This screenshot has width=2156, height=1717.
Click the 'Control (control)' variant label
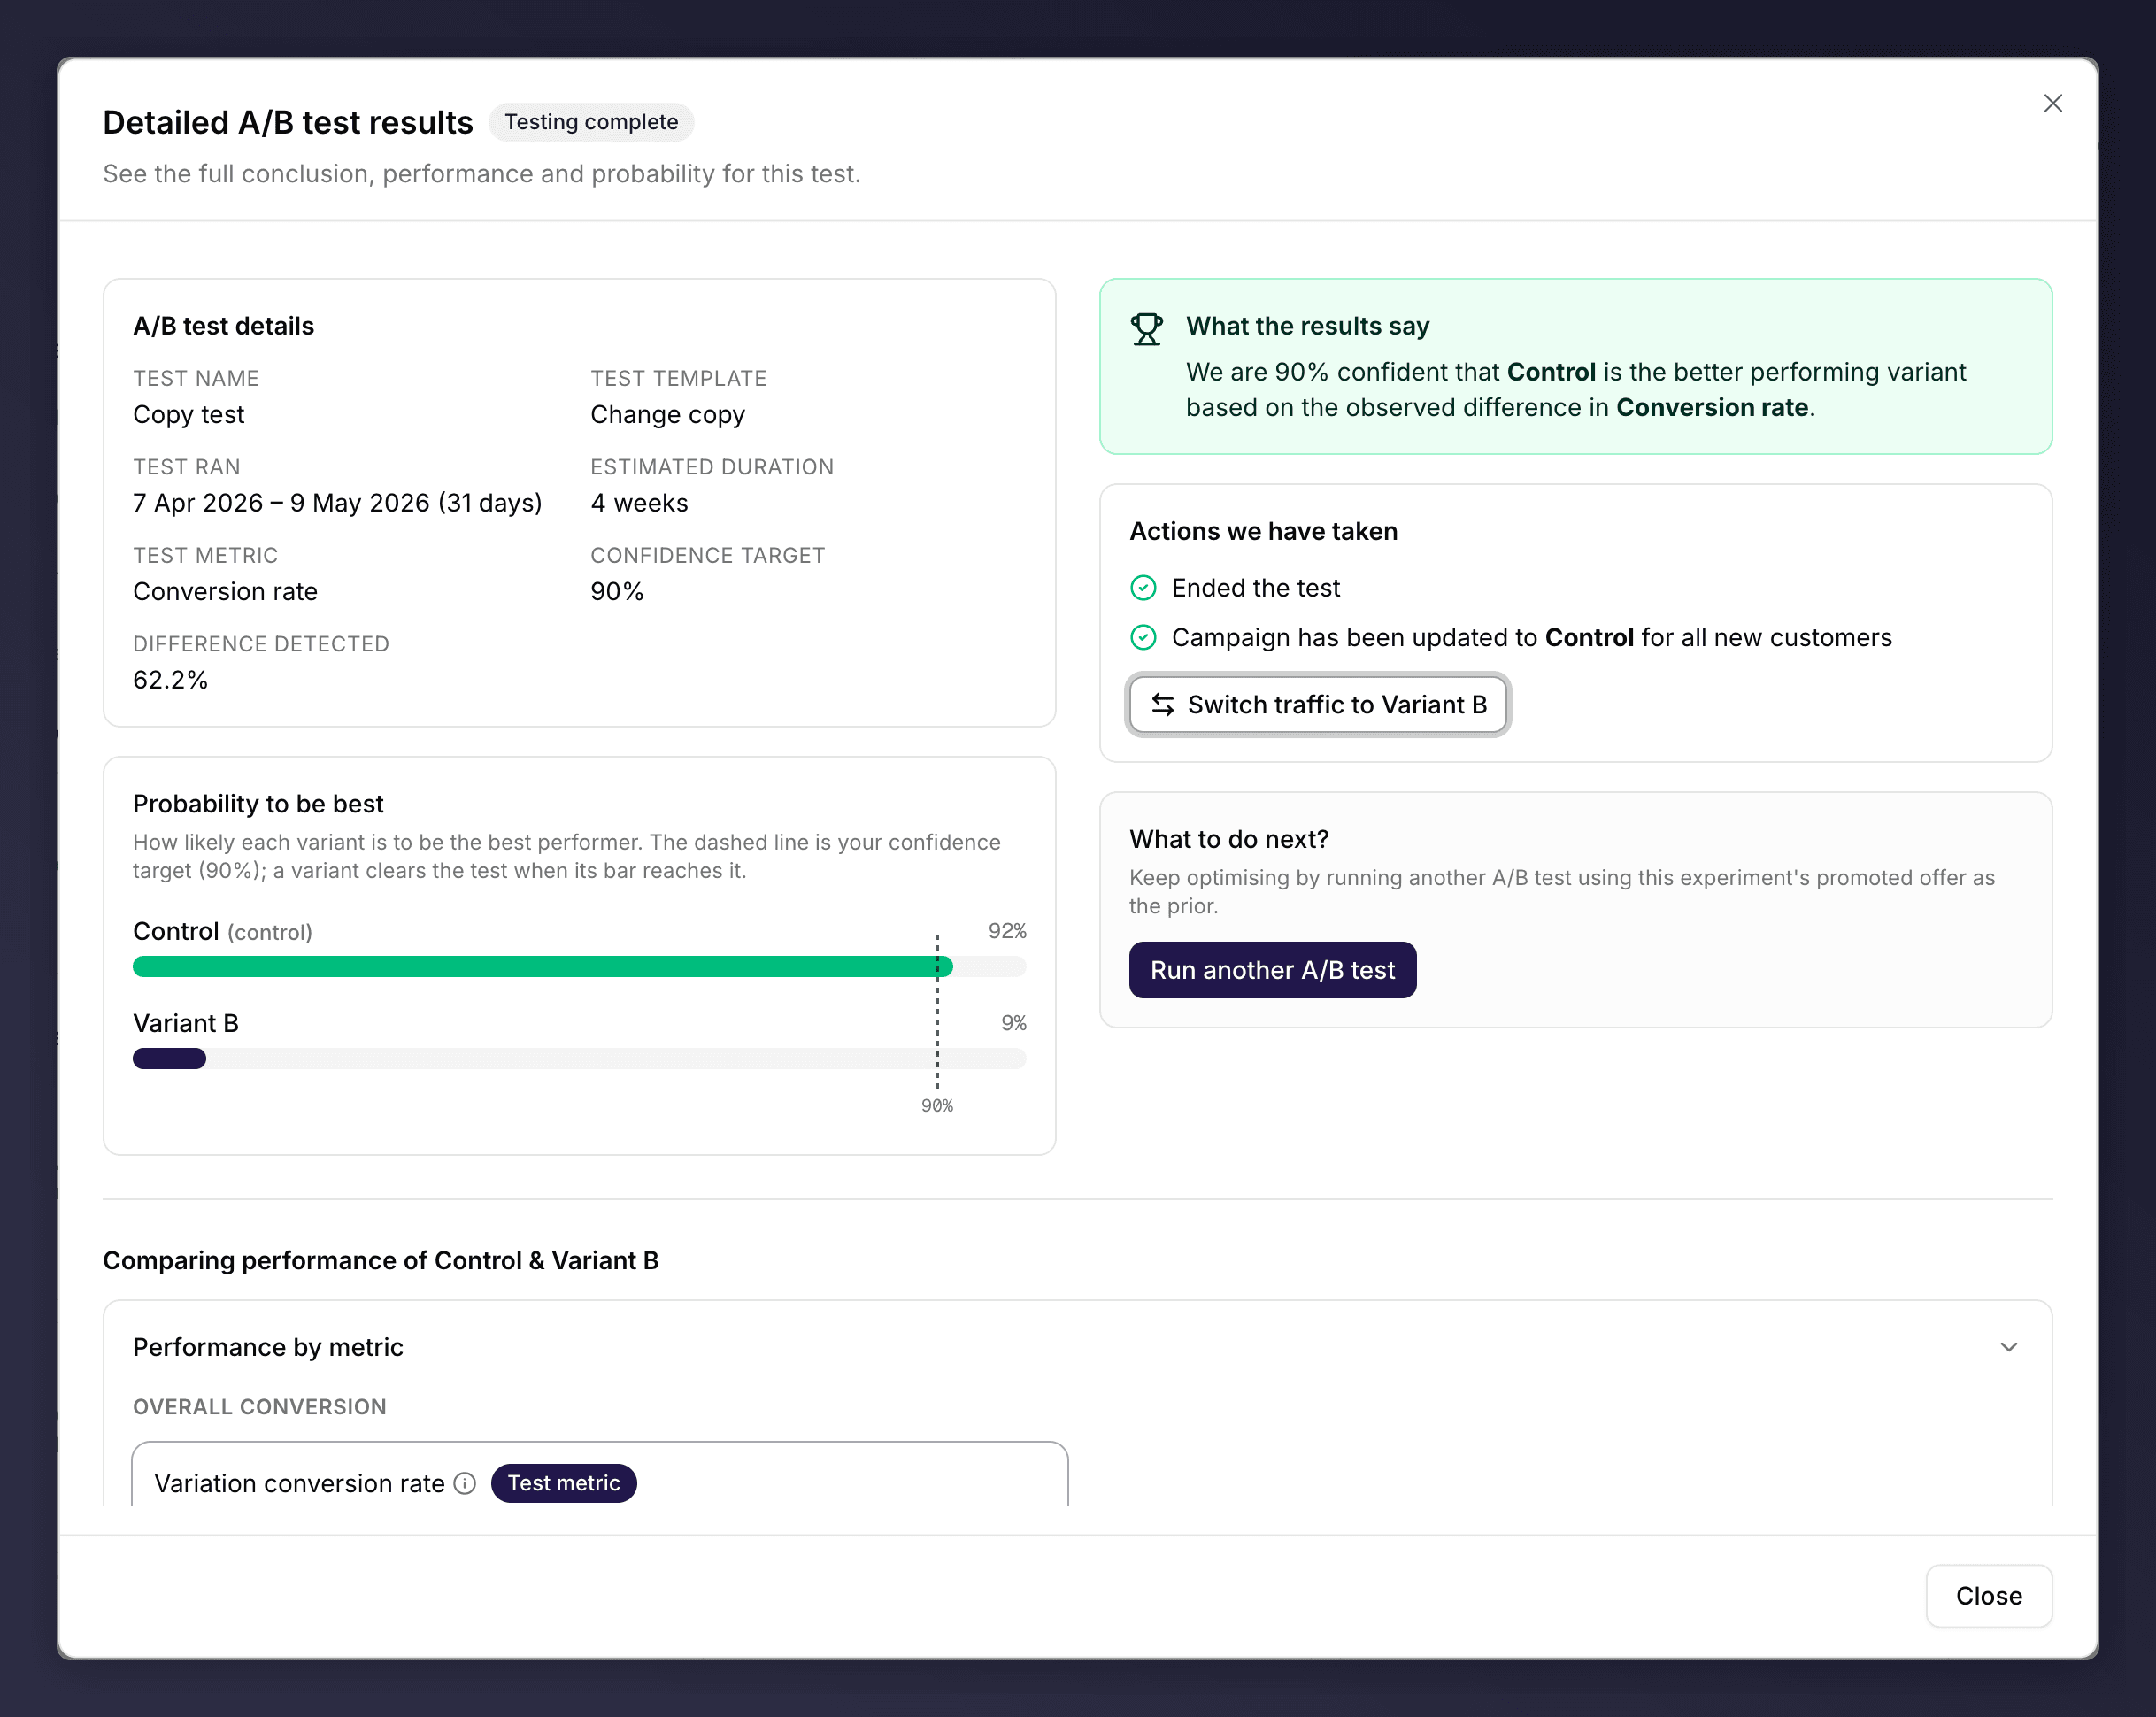222,931
